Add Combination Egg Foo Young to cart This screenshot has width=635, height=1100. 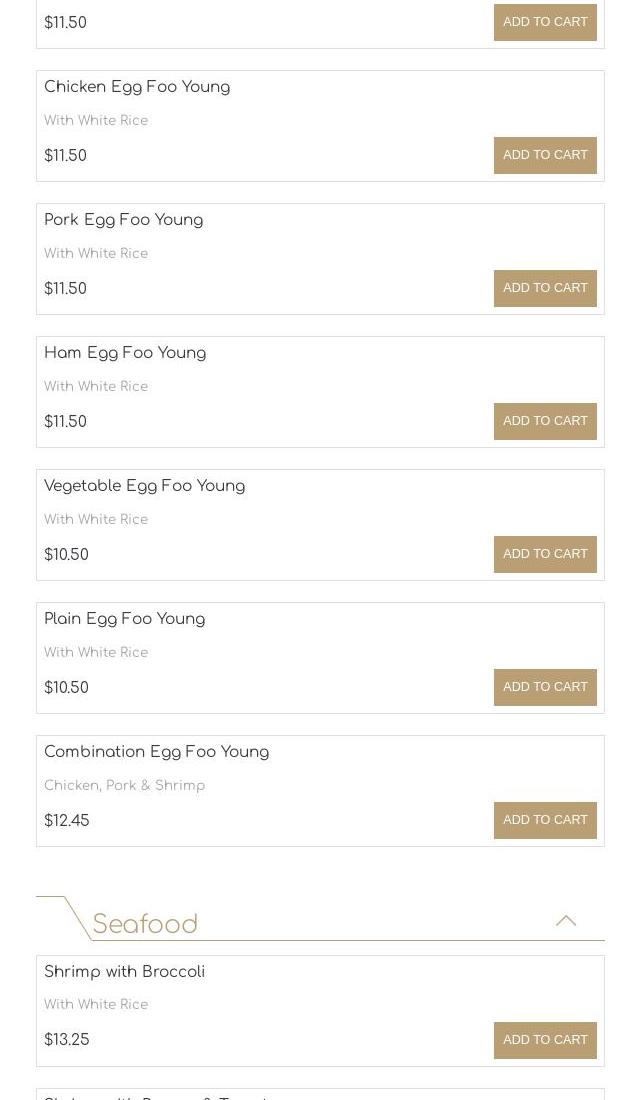point(545,820)
